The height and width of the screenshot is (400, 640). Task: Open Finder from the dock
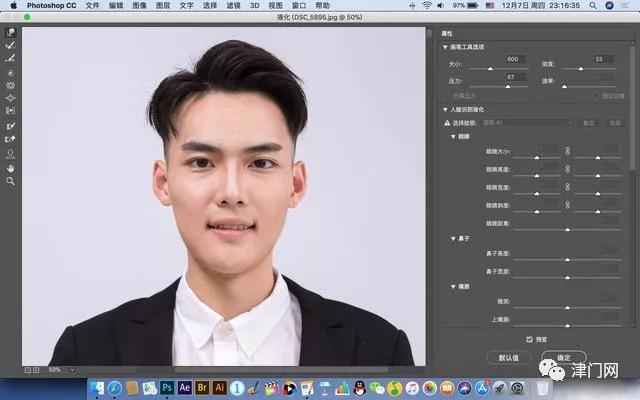(97, 388)
